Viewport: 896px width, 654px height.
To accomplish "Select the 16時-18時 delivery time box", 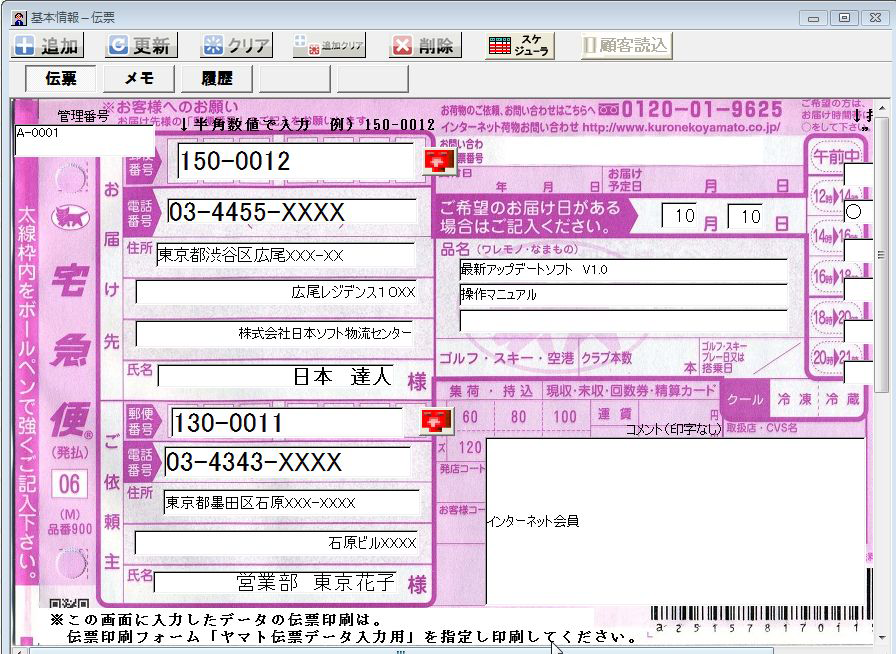I will [858, 291].
